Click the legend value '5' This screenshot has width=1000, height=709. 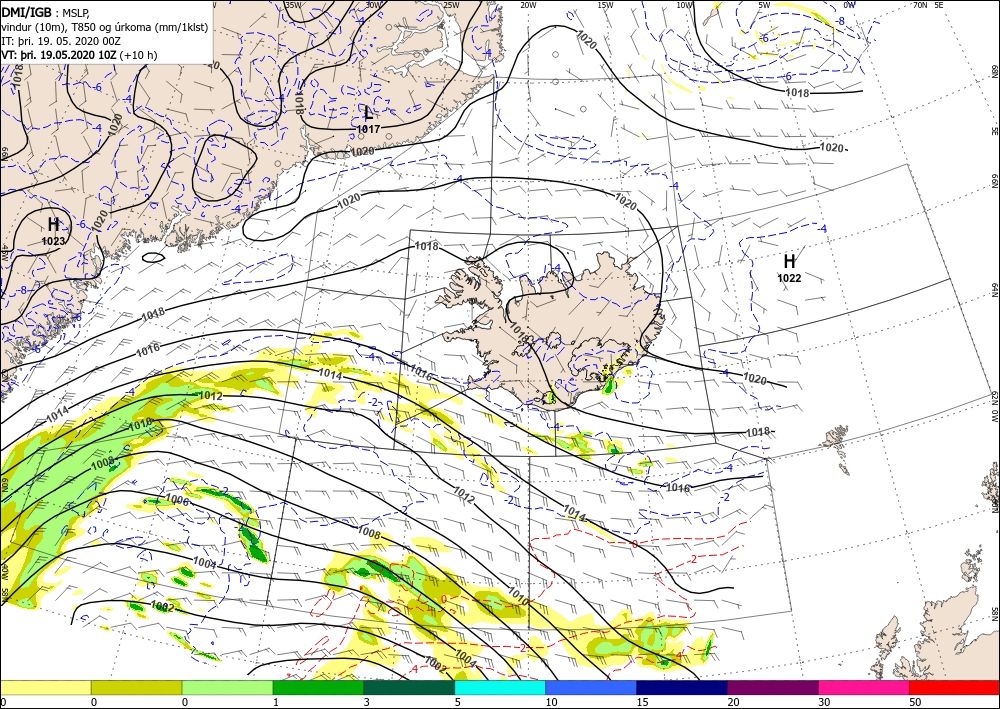click(457, 702)
